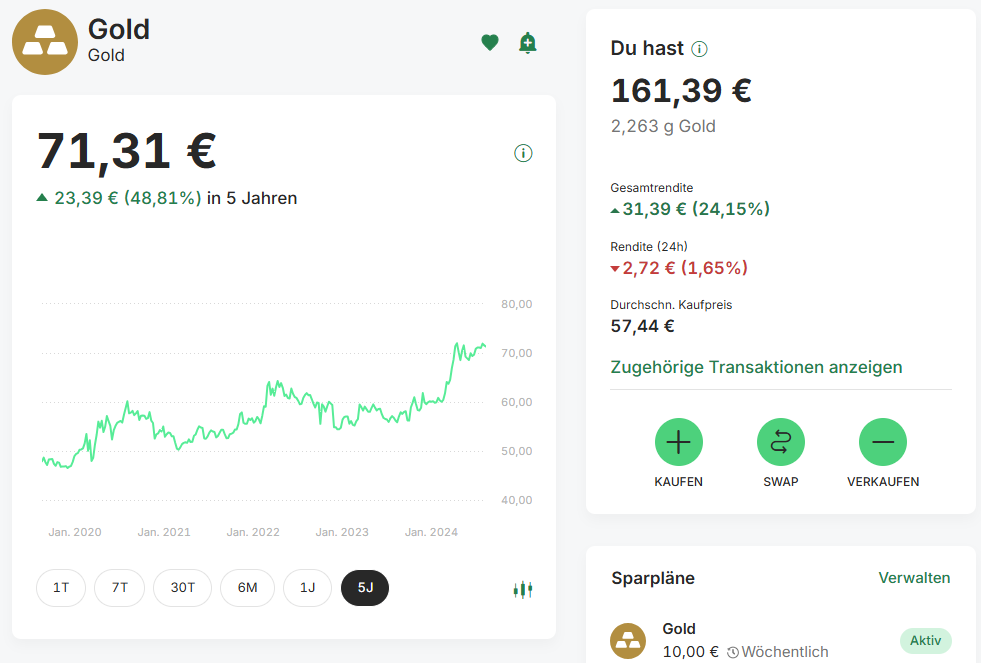Tap the Swap arrows button
The width and height of the screenshot is (981, 663).
click(780, 442)
